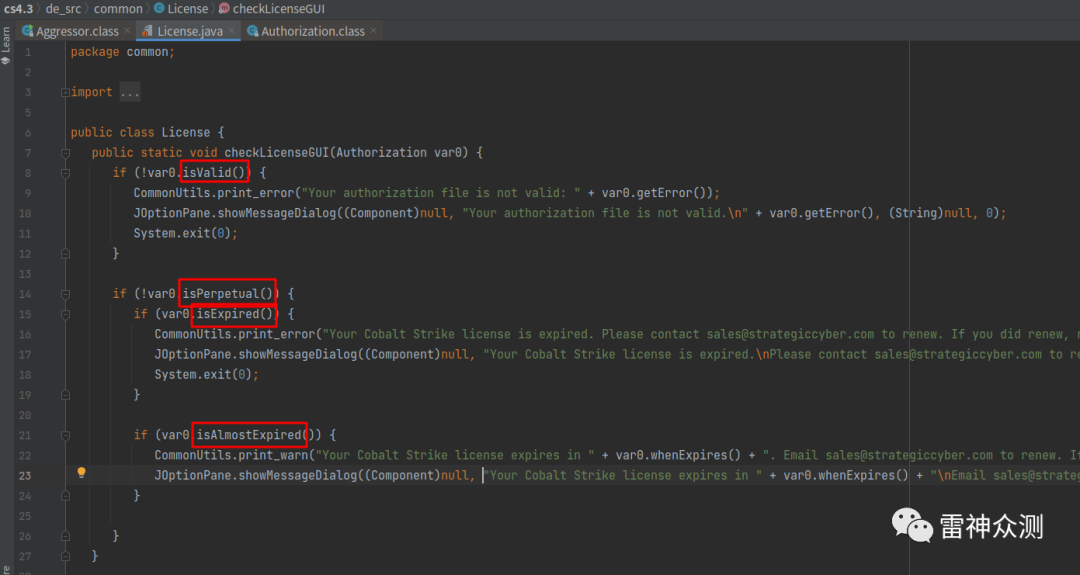Image resolution: width=1080 pixels, height=575 pixels.
Task: Click '(String)null' cast on line 10
Action: pyautogui.click(x=931, y=213)
